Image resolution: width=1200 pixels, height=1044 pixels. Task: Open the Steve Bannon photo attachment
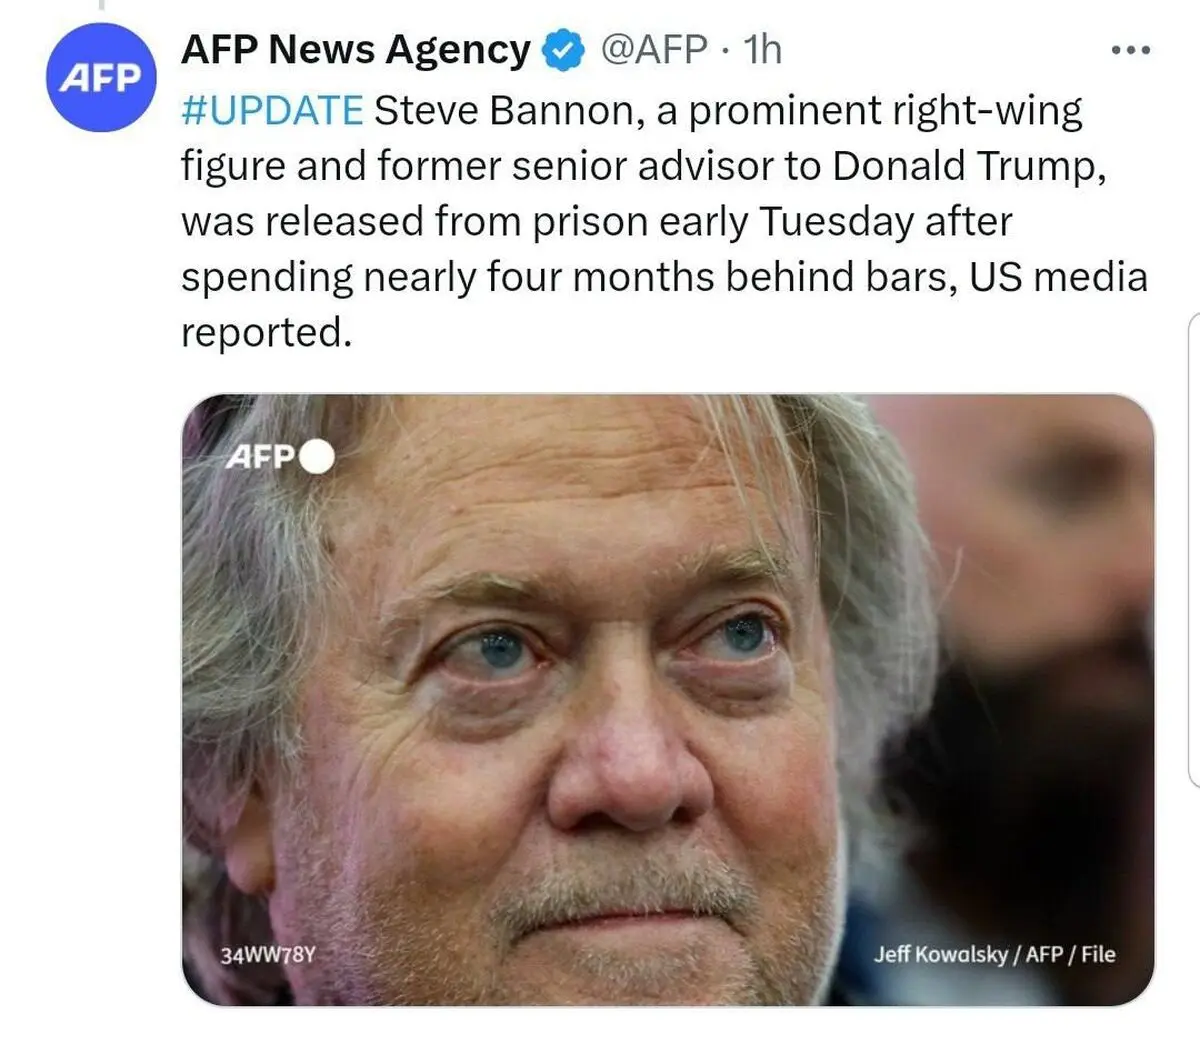[668, 700]
